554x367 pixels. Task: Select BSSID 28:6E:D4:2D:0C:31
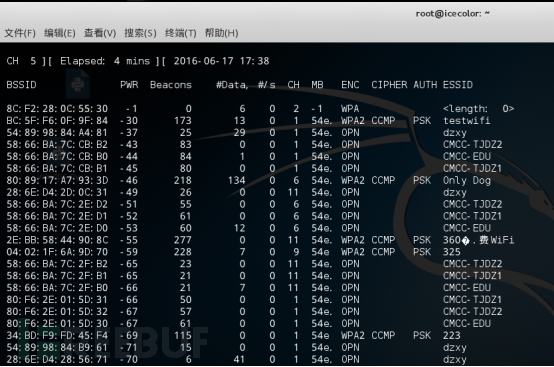coord(57,192)
